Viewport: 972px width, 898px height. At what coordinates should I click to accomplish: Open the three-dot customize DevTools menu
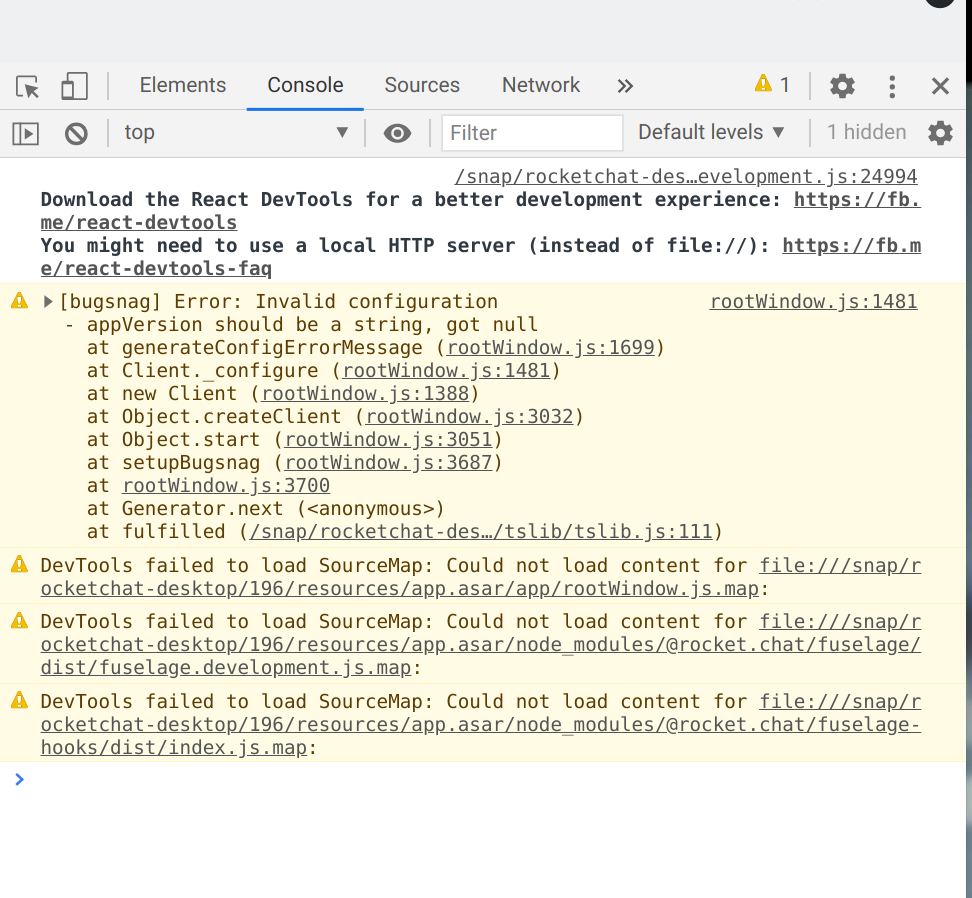tap(892, 86)
